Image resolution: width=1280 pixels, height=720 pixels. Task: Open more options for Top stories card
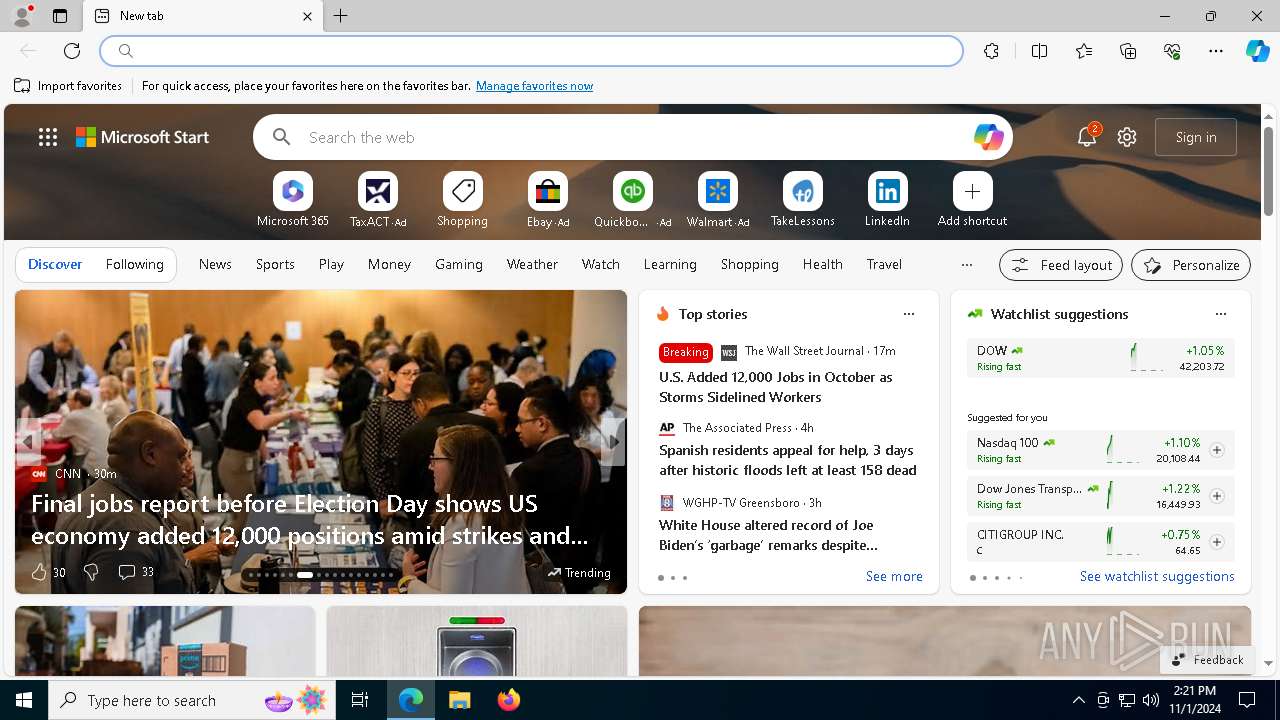(x=909, y=314)
